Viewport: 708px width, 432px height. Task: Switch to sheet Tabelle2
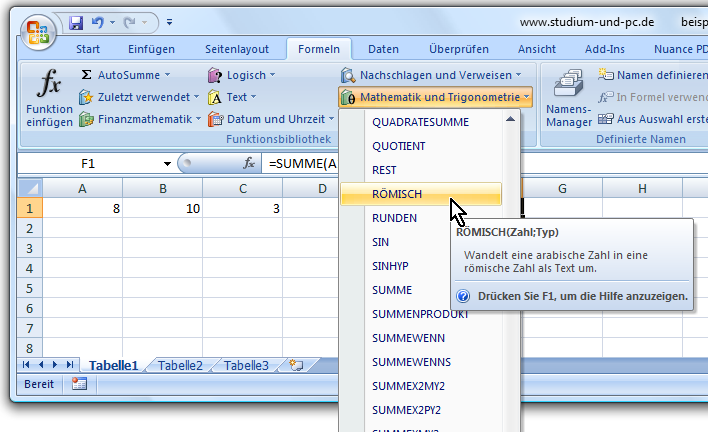180,365
